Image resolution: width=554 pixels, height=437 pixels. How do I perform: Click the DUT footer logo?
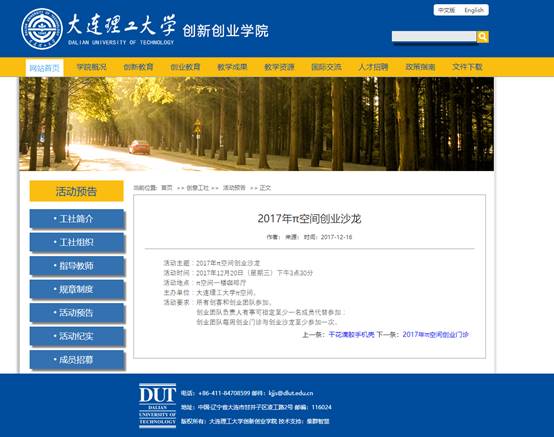pos(158,406)
